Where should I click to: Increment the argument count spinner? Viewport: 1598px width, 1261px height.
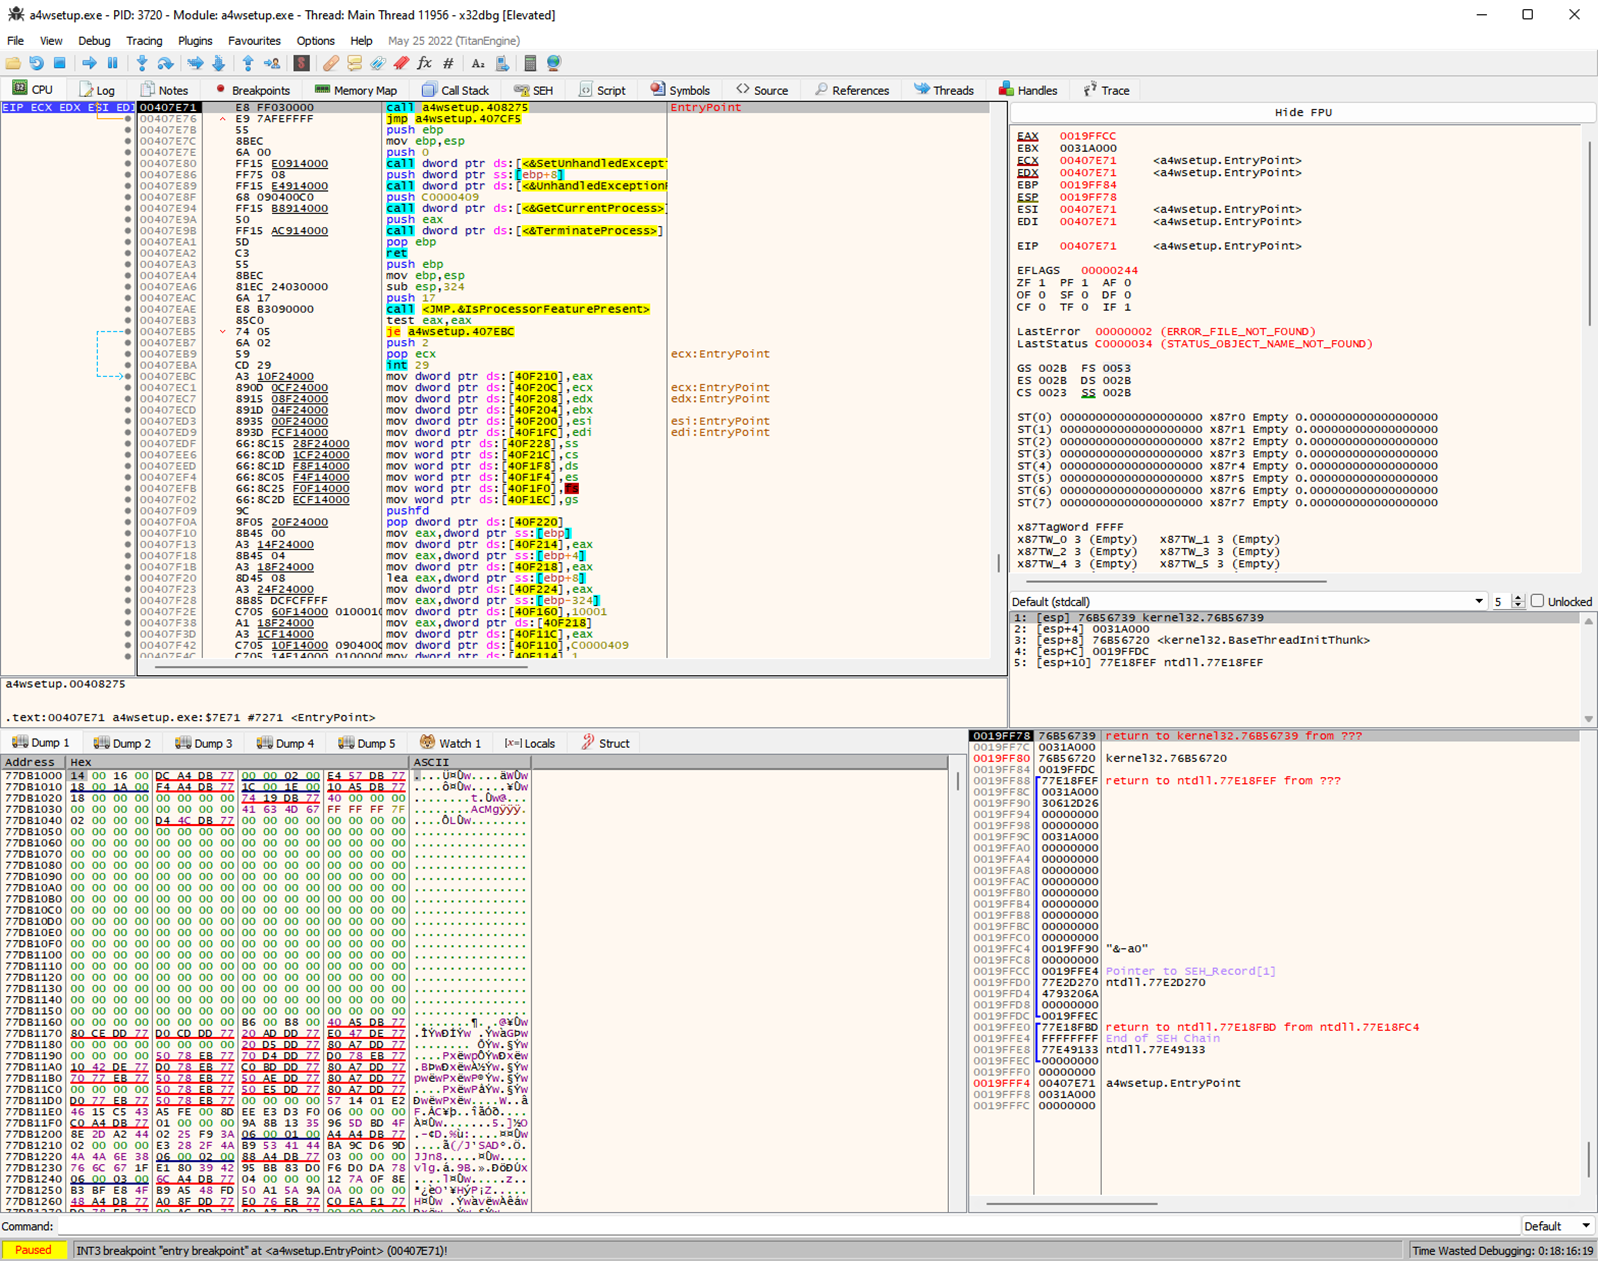coord(1518,597)
